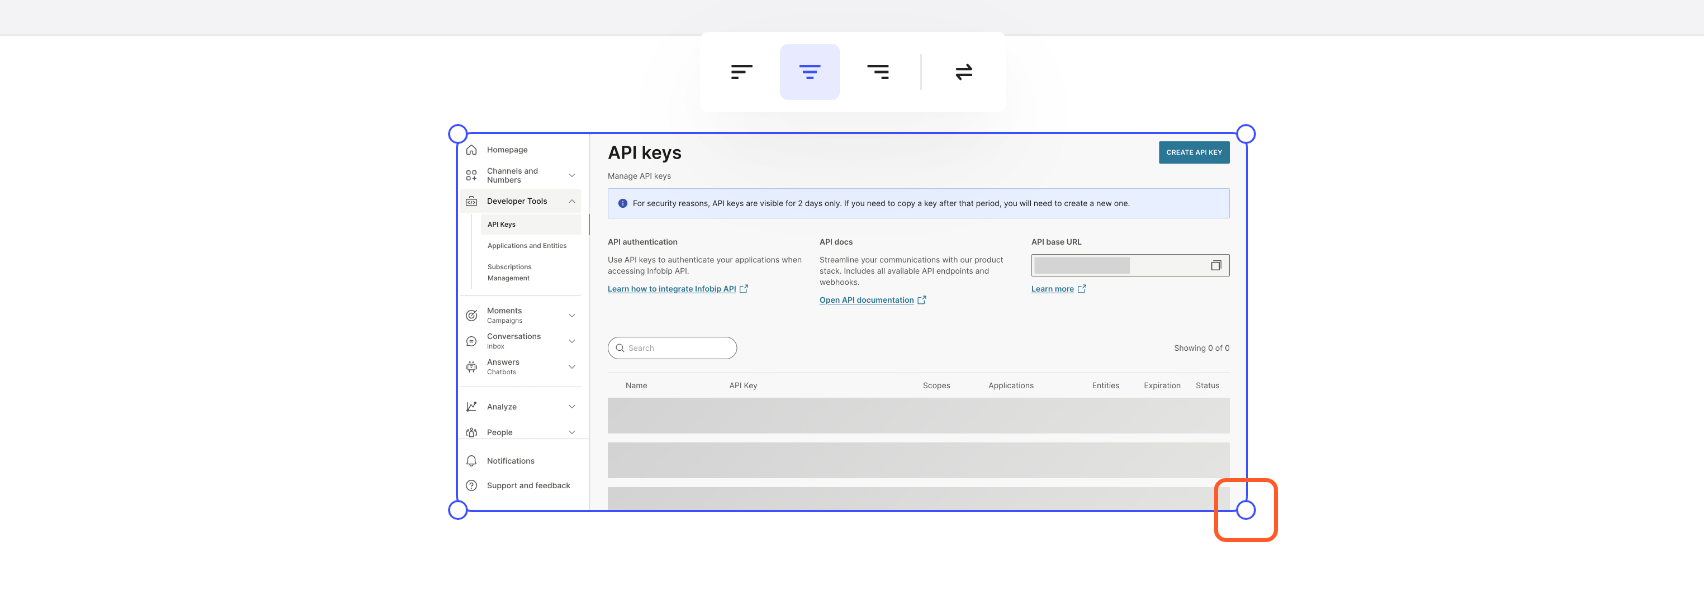Click the info icon in the security banner
1704x594 pixels.
point(622,203)
